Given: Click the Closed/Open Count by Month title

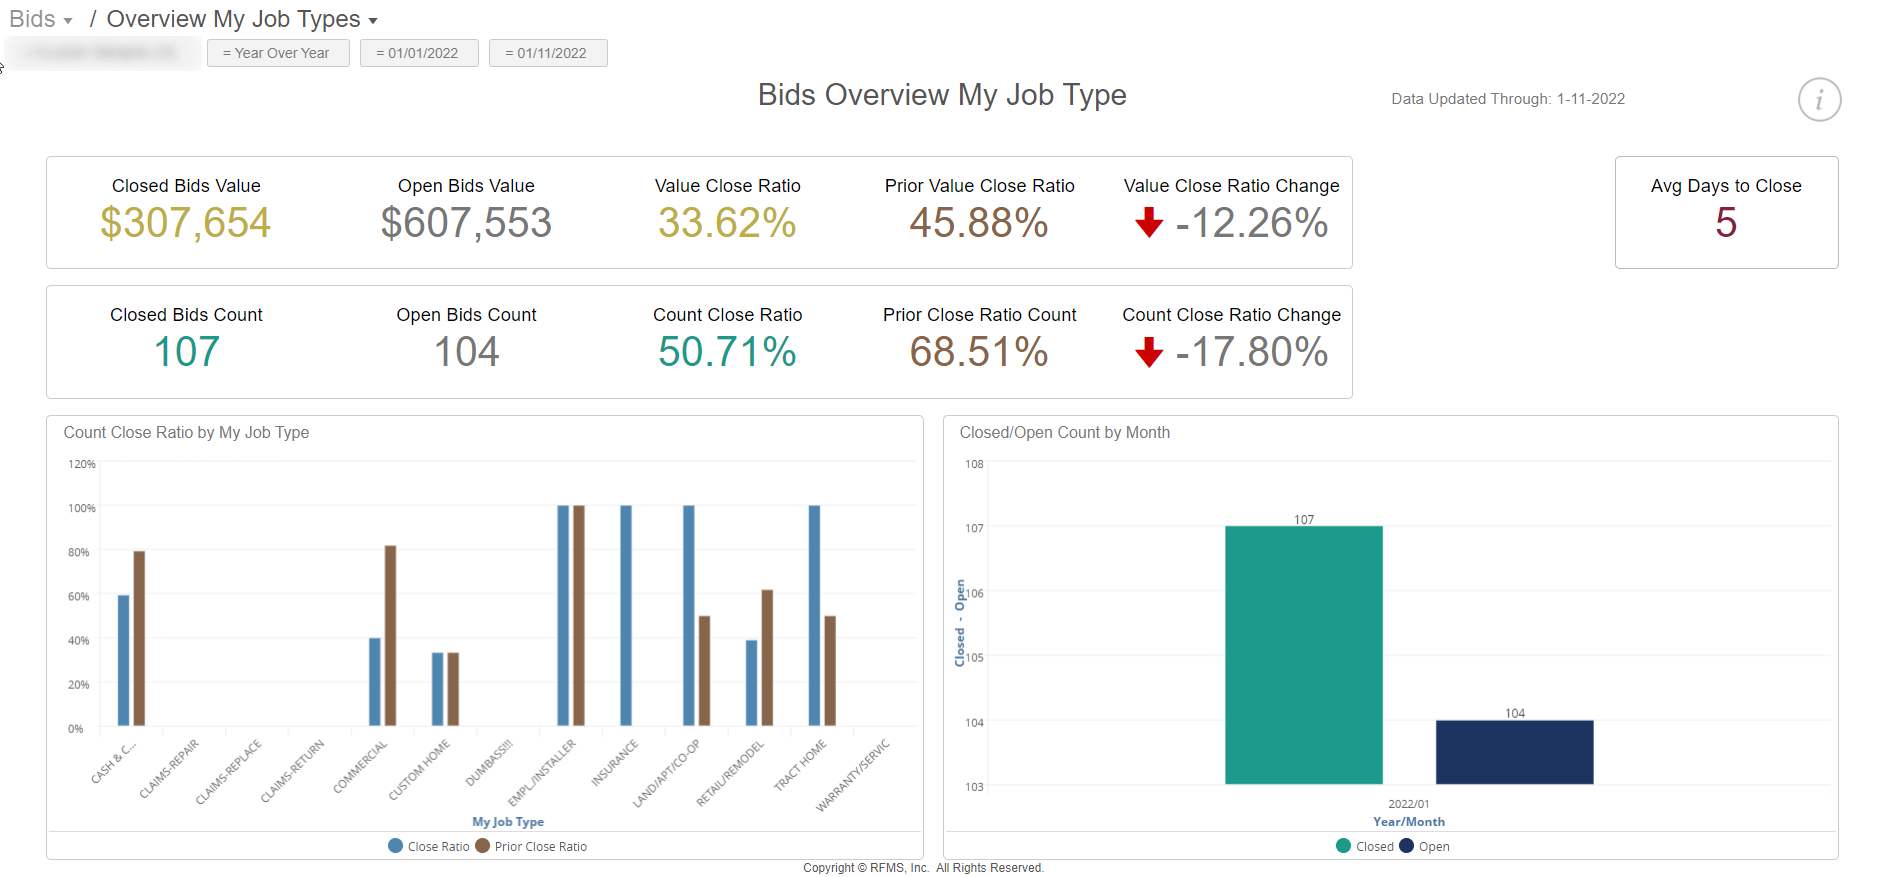Looking at the screenshot, I should (x=1065, y=432).
